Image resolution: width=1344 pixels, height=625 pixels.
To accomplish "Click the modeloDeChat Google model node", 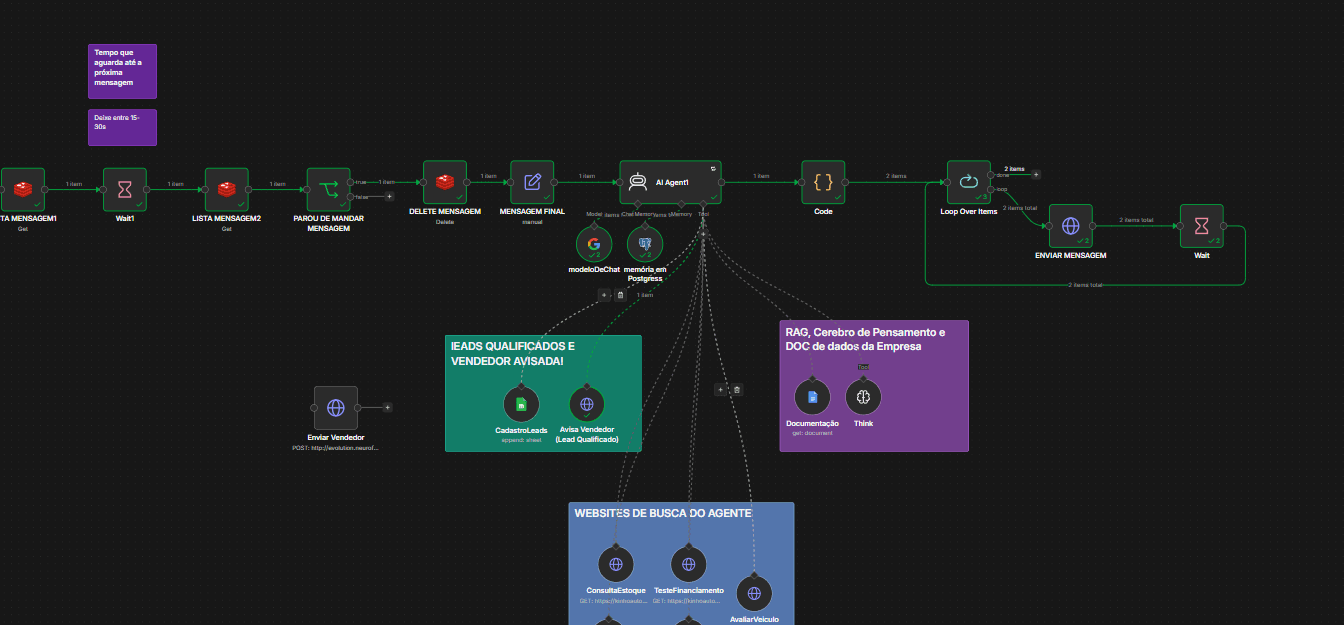I will pyautogui.click(x=594, y=244).
